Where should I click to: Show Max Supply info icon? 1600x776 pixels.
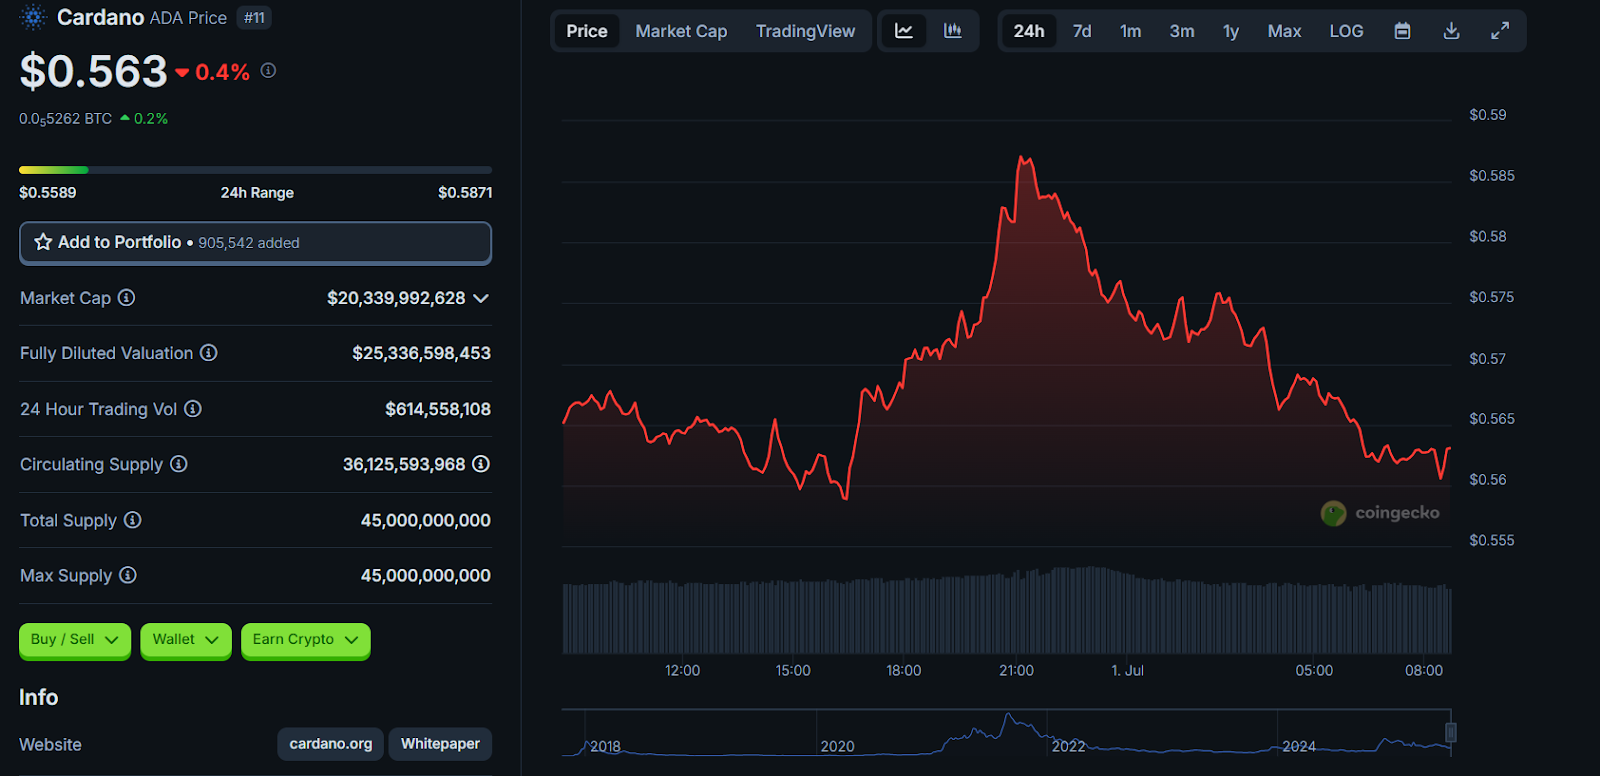[x=128, y=574]
